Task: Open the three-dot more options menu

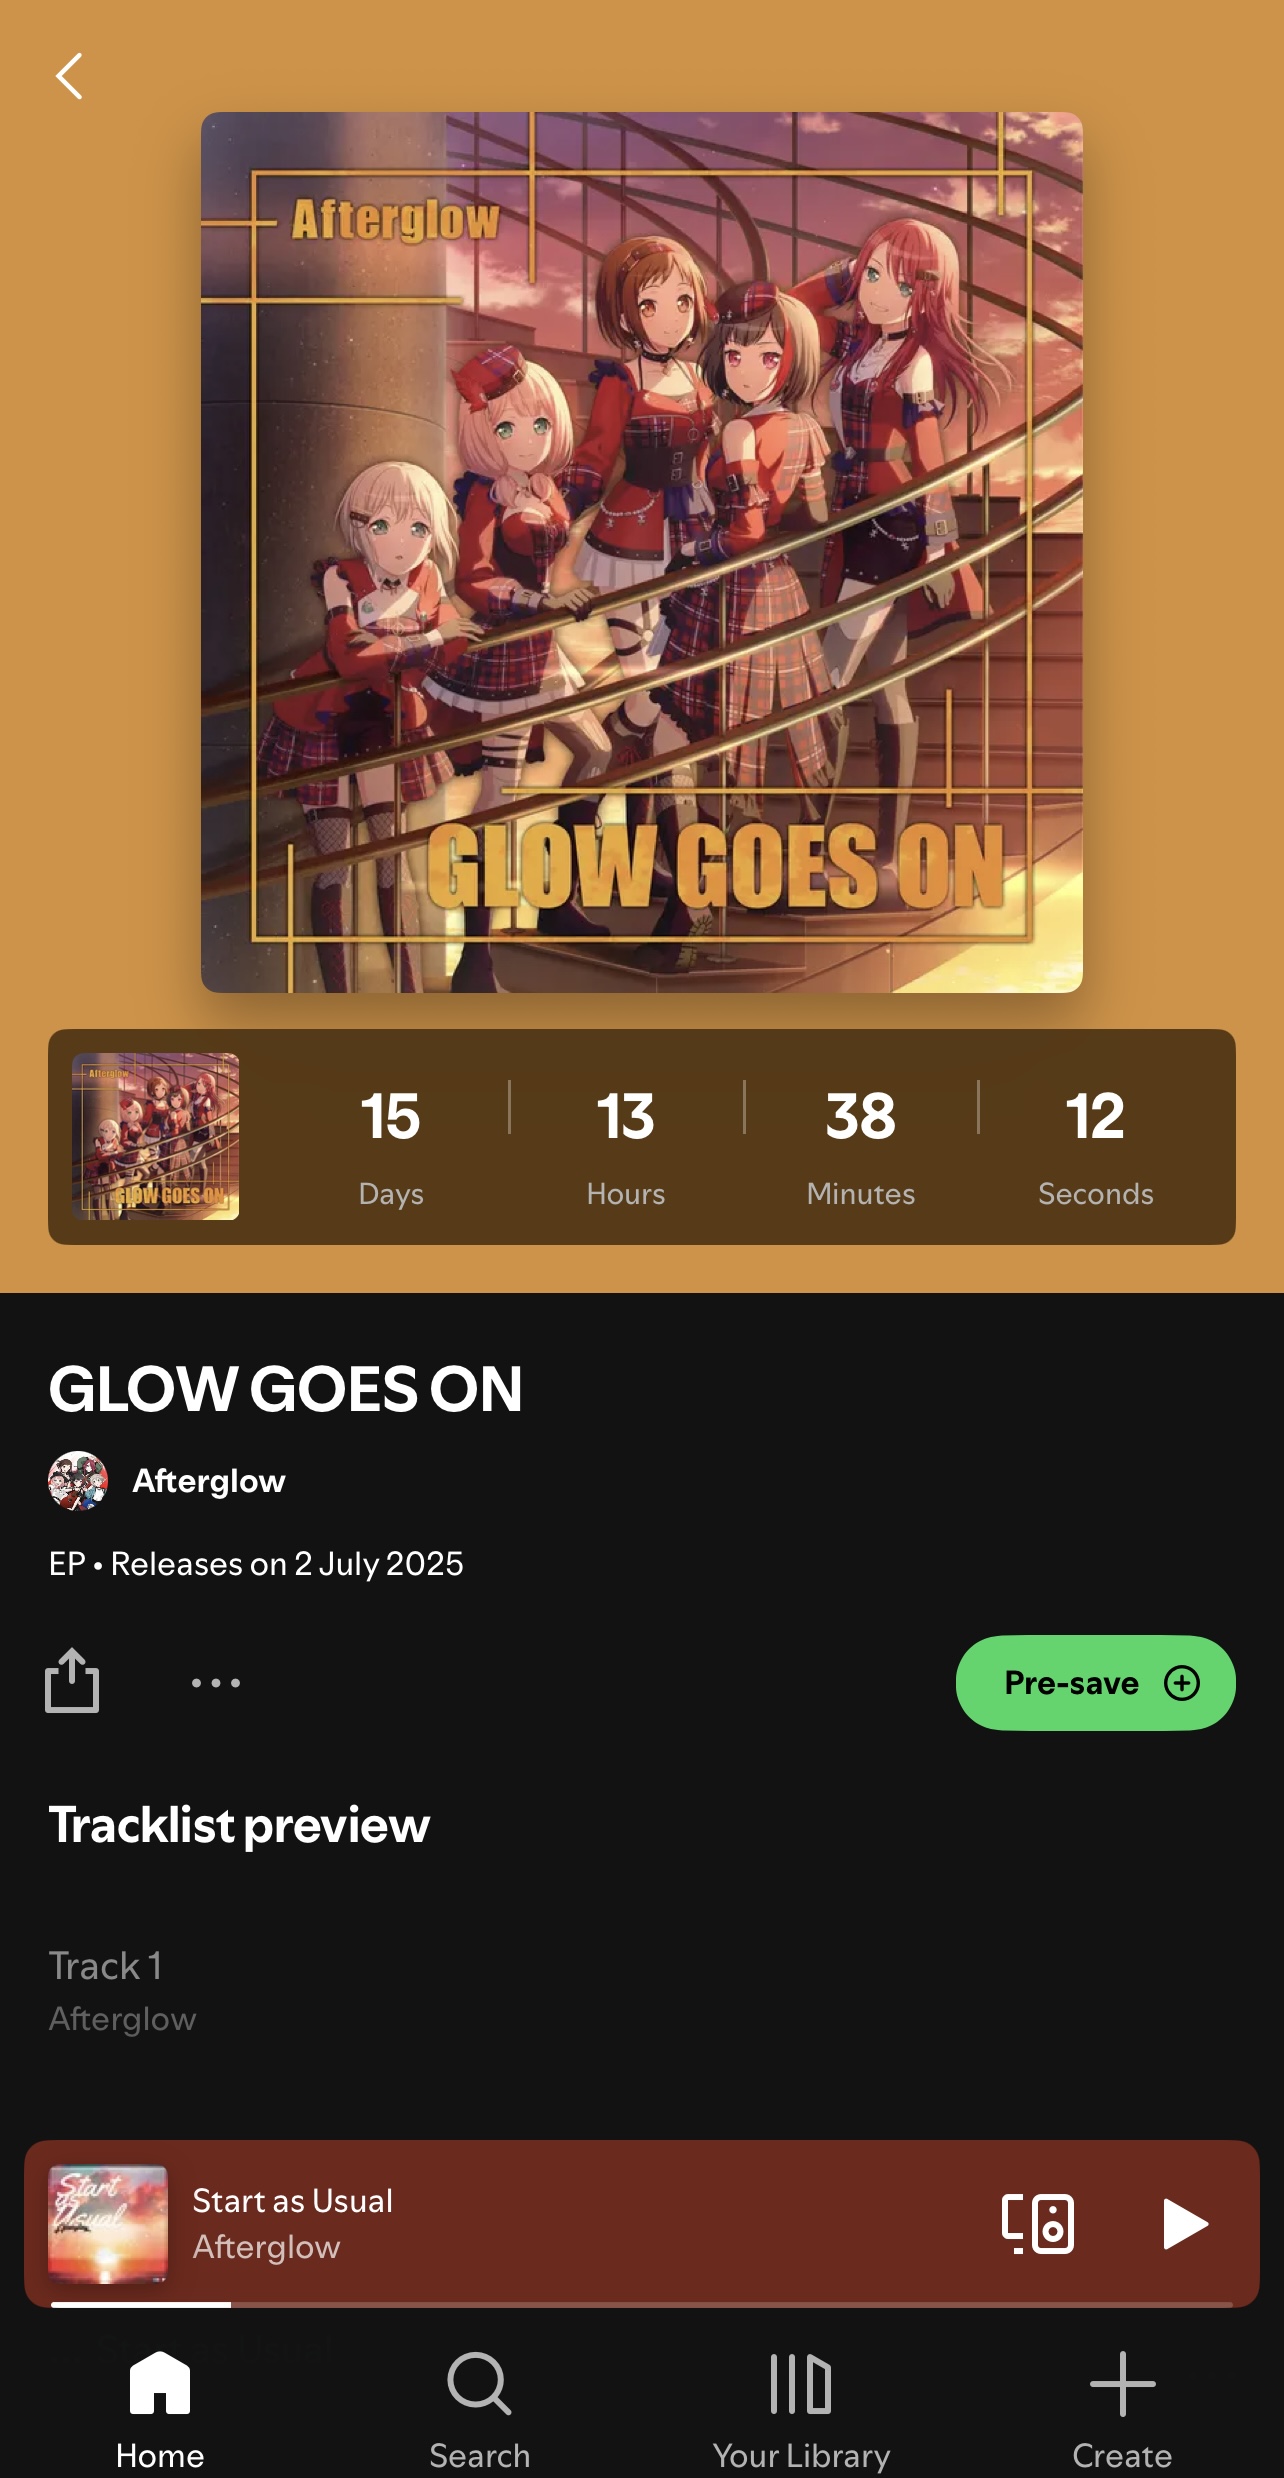Action: point(216,1683)
